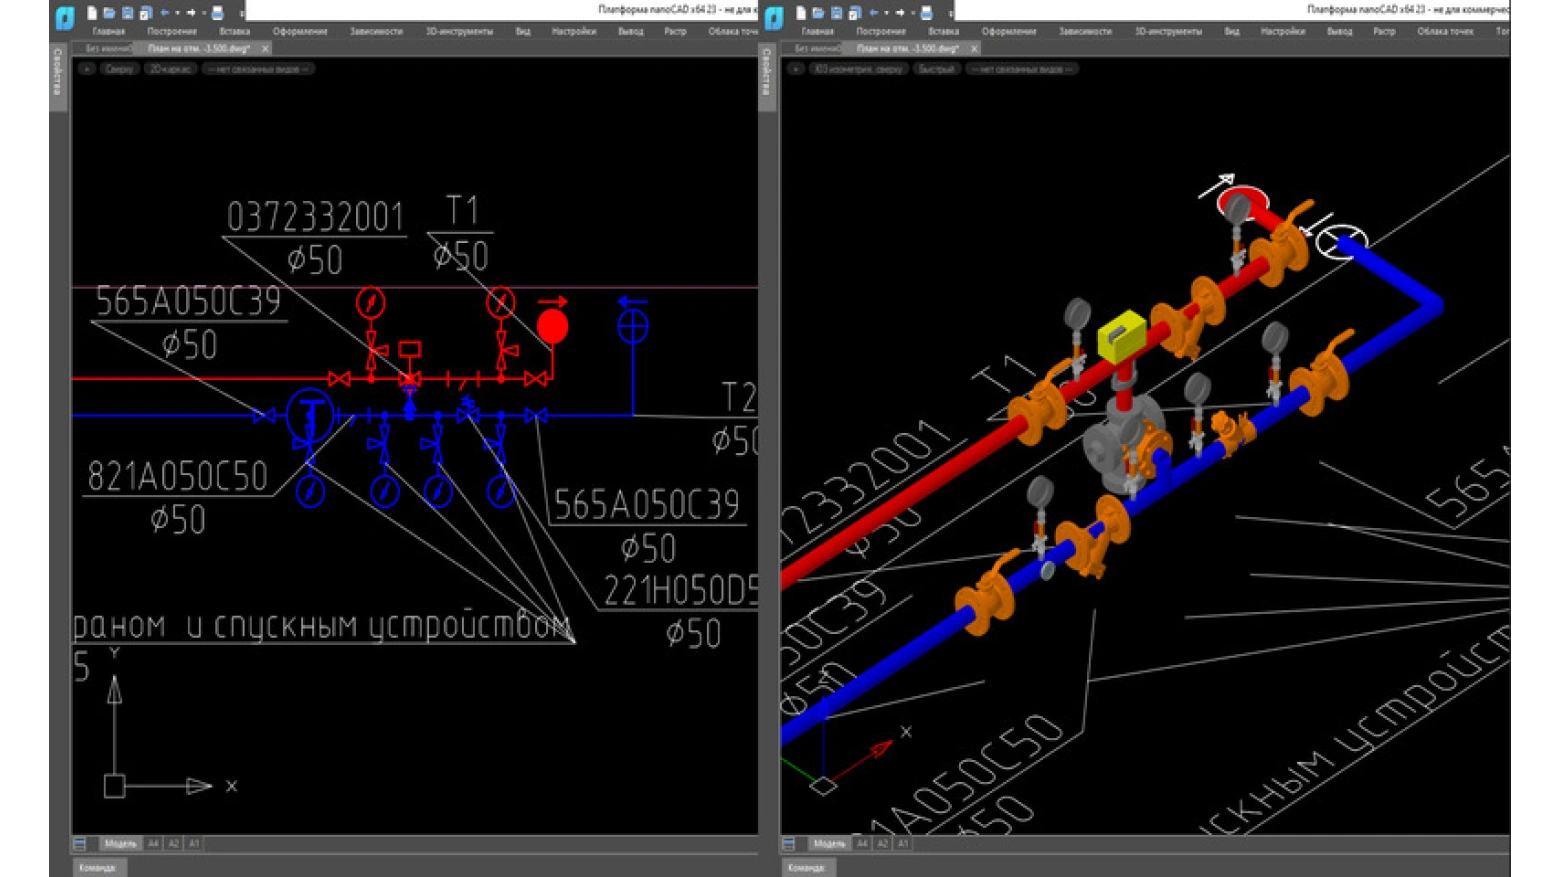Save the drawing using left window's diskette icon
1560x877 pixels.
click(128, 13)
